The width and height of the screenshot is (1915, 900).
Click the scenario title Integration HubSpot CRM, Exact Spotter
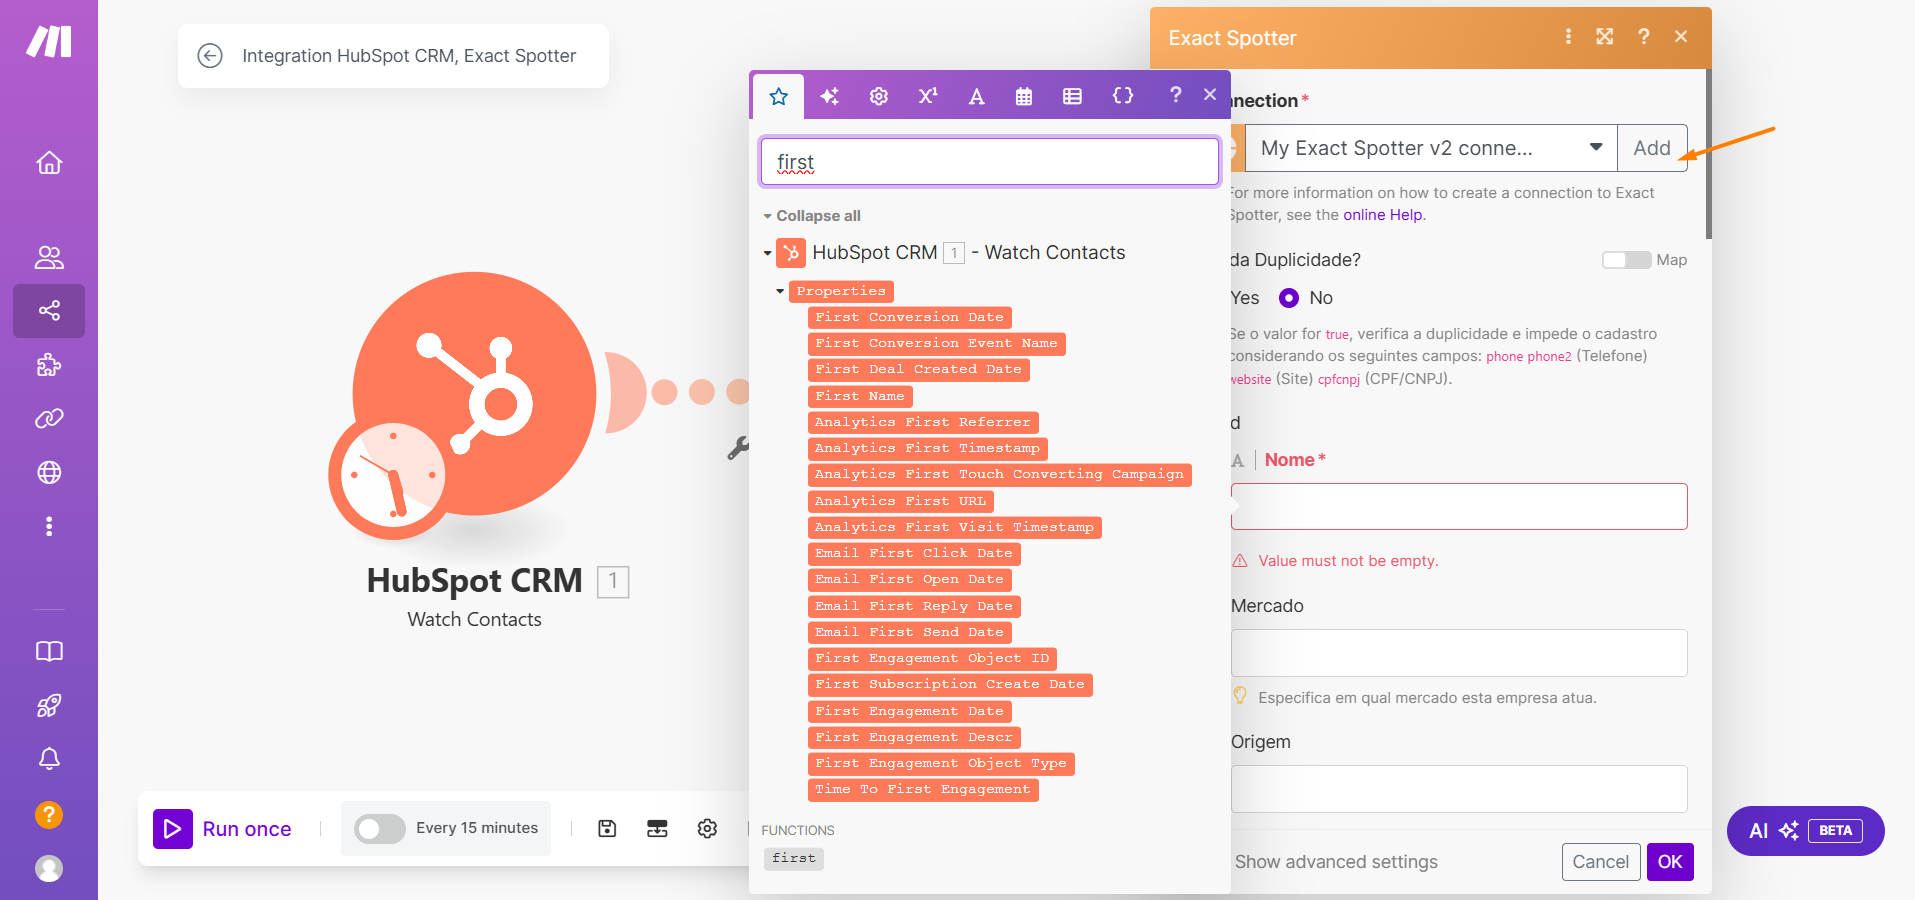click(409, 56)
